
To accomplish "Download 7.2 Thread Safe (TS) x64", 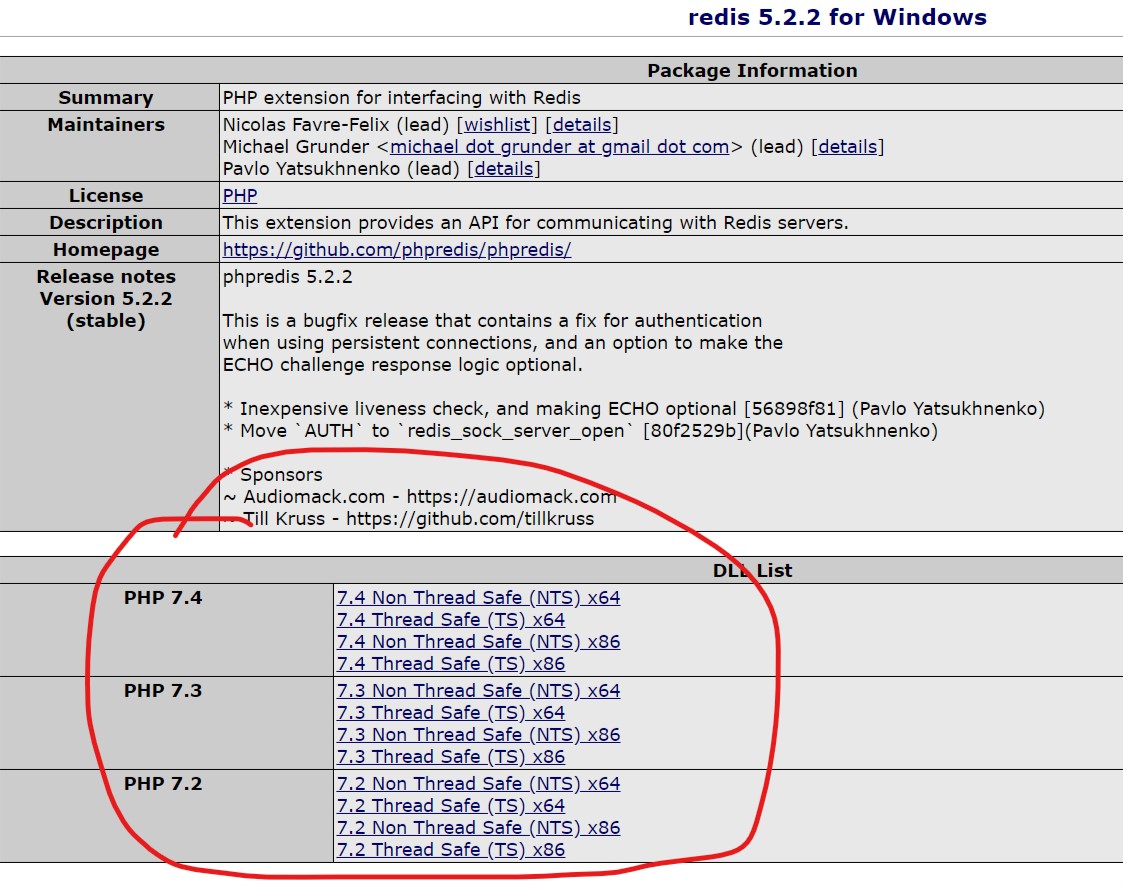I will point(451,806).
